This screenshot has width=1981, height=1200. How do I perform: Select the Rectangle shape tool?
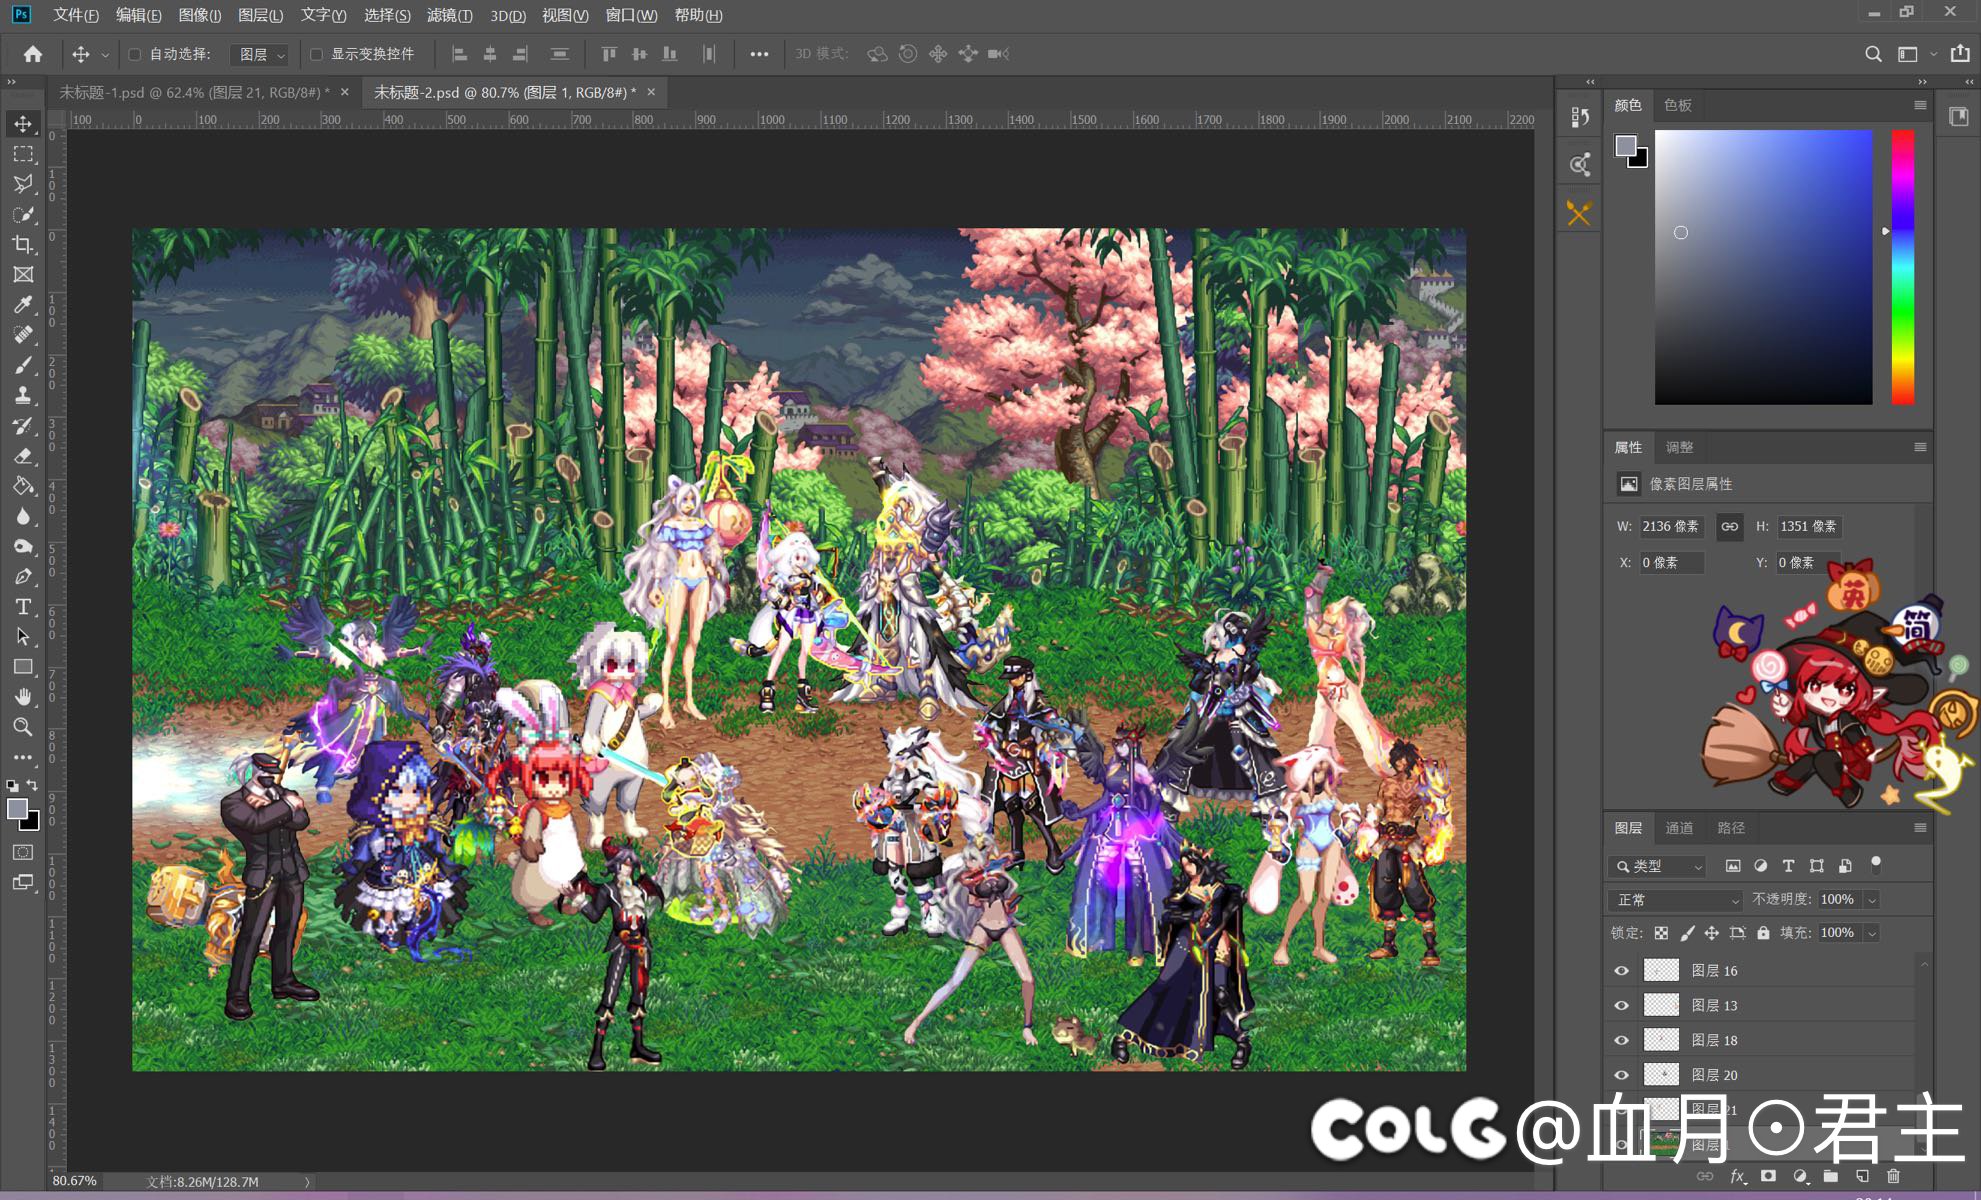pos(23,667)
